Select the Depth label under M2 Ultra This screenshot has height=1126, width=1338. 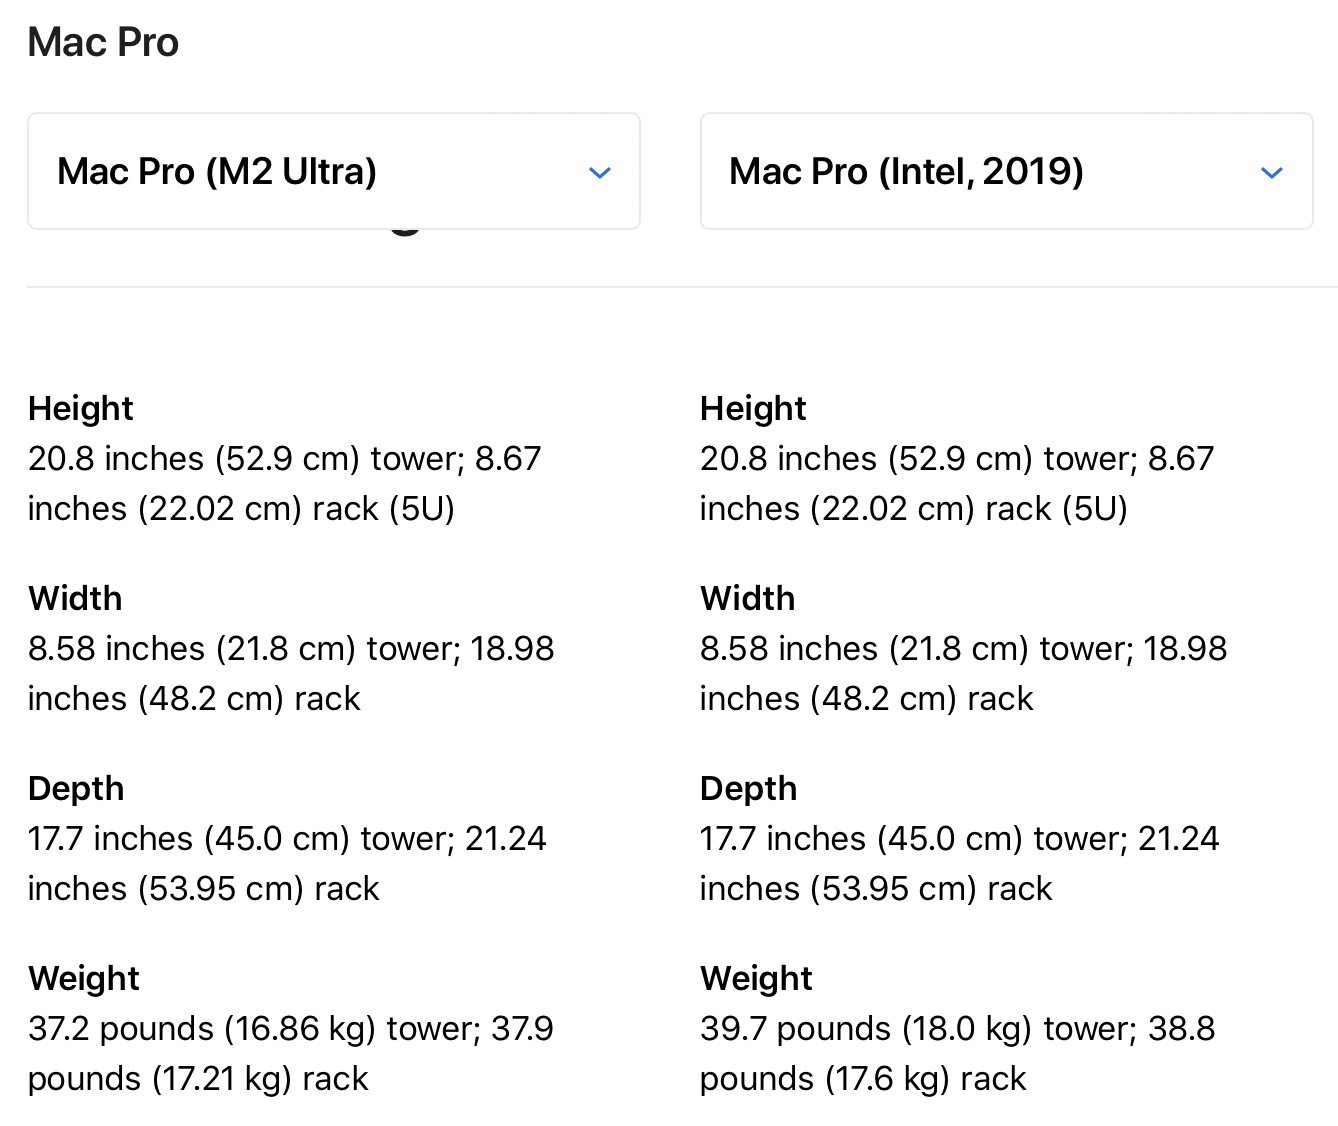tap(76, 788)
